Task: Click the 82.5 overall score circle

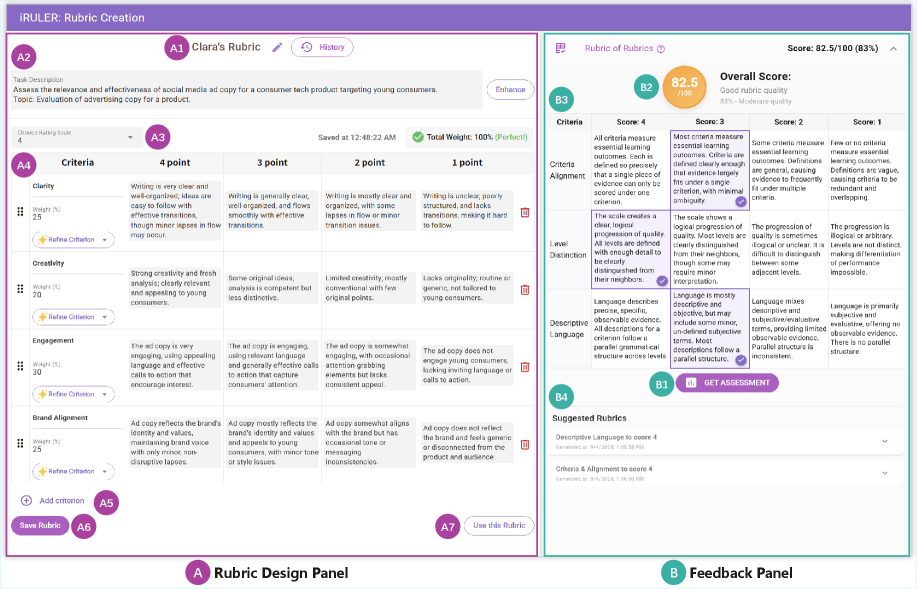Action: [x=684, y=87]
